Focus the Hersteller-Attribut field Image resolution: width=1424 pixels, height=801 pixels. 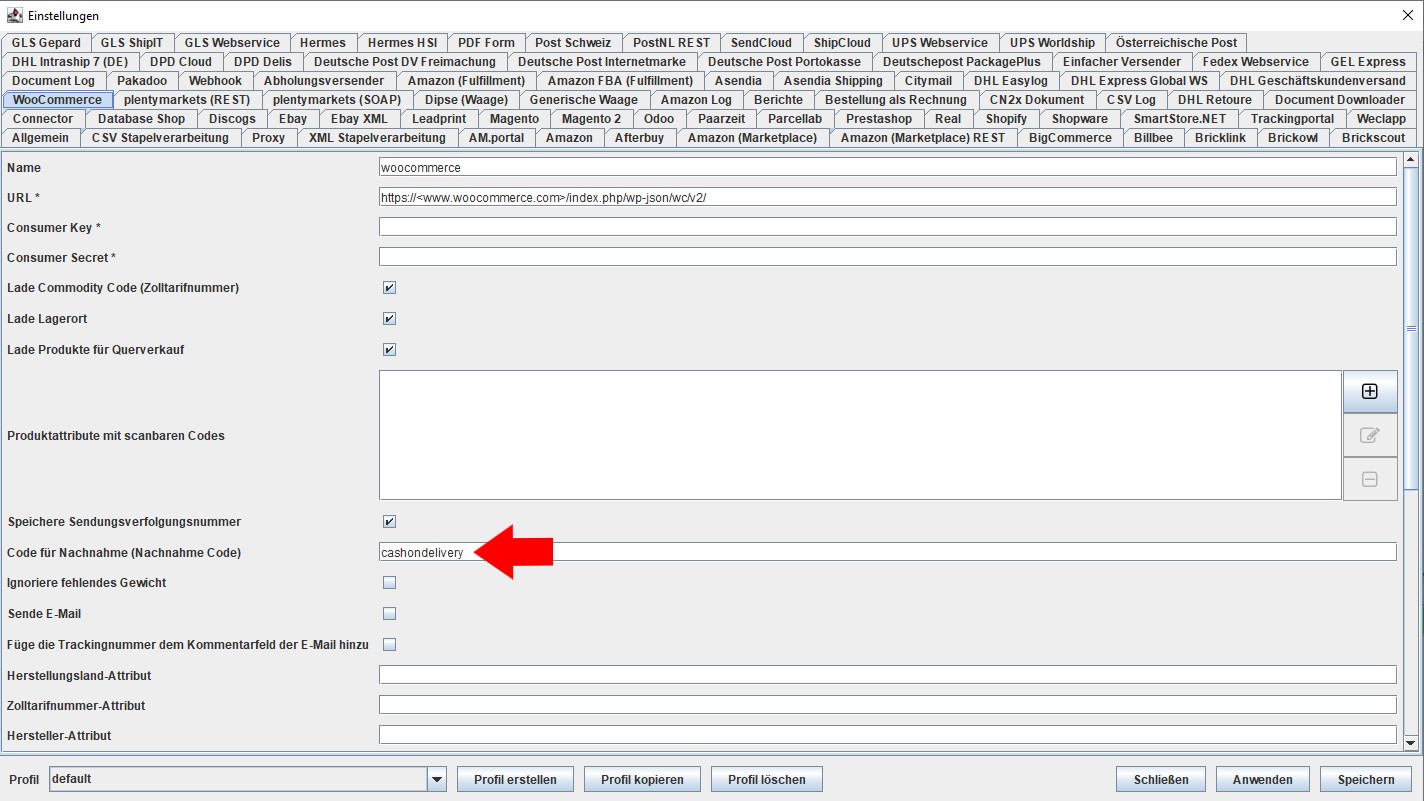point(887,735)
